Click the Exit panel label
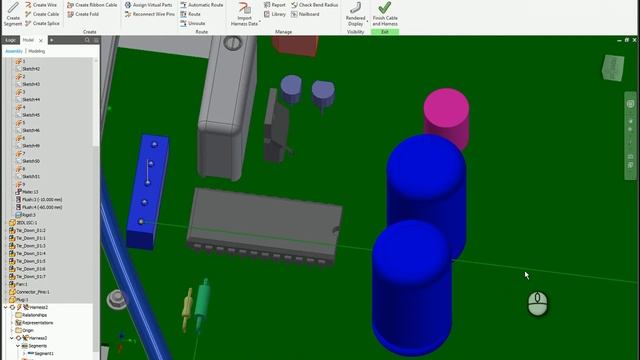640x360 pixels. (x=384, y=32)
